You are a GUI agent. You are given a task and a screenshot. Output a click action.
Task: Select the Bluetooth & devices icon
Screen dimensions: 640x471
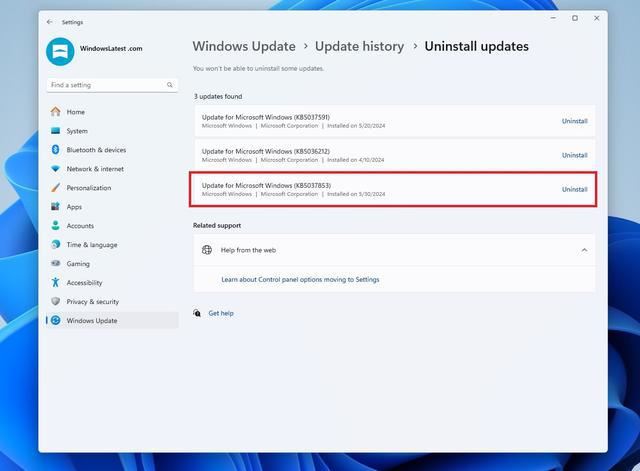56,150
